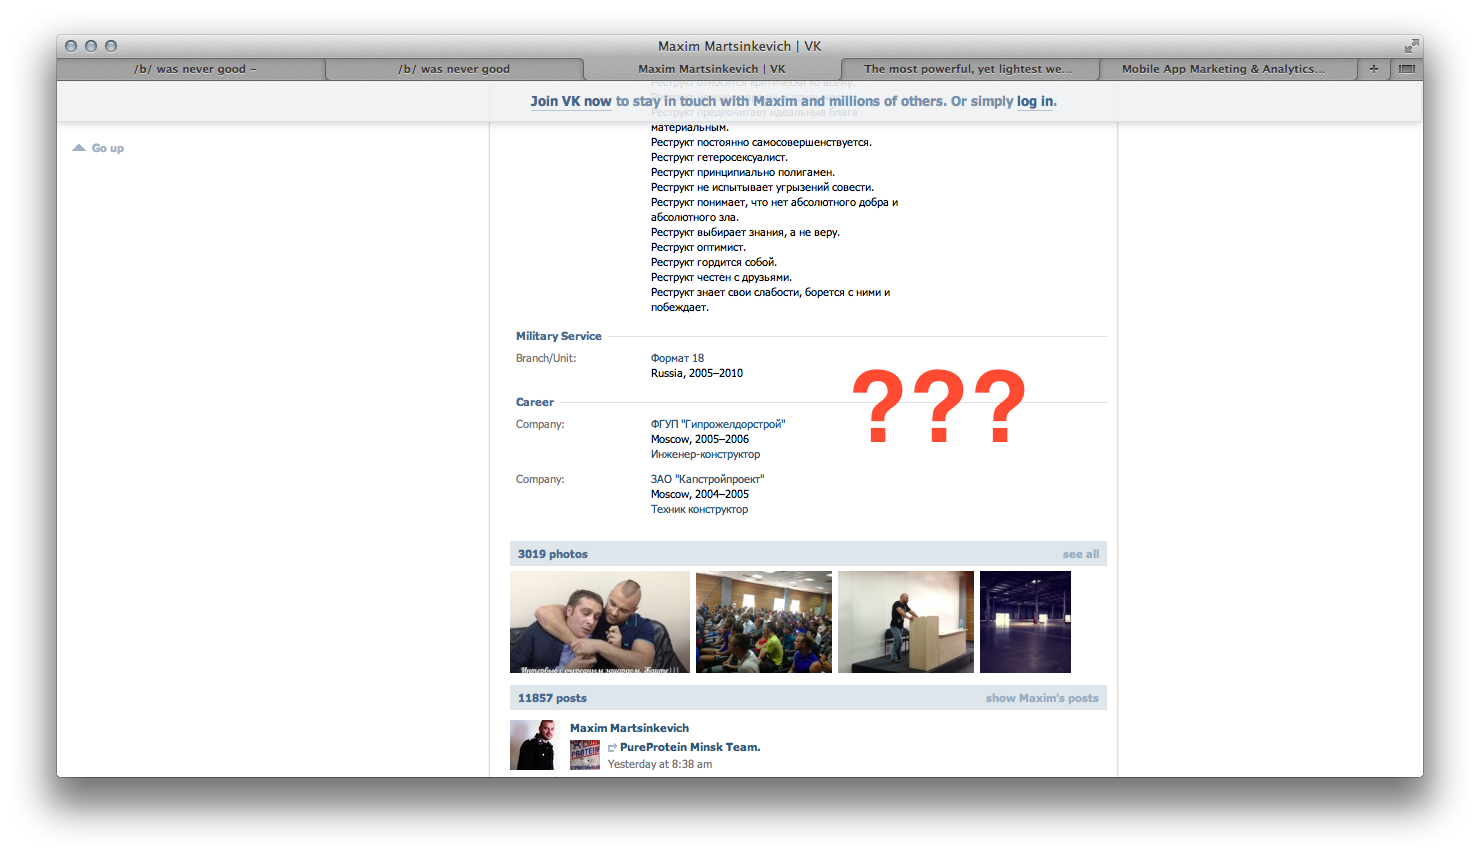
Task: Click the Go up arrow icon
Action: coord(79,148)
